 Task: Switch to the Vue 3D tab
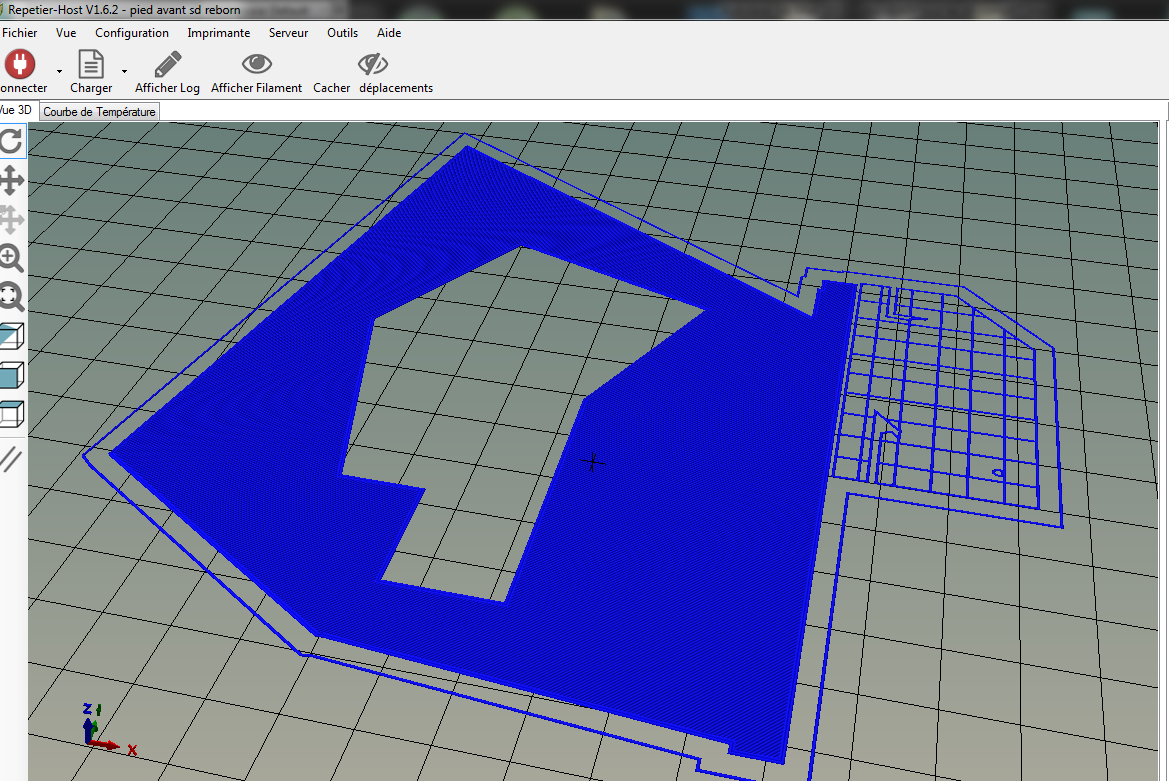pyautogui.click(x=16, y=110)
